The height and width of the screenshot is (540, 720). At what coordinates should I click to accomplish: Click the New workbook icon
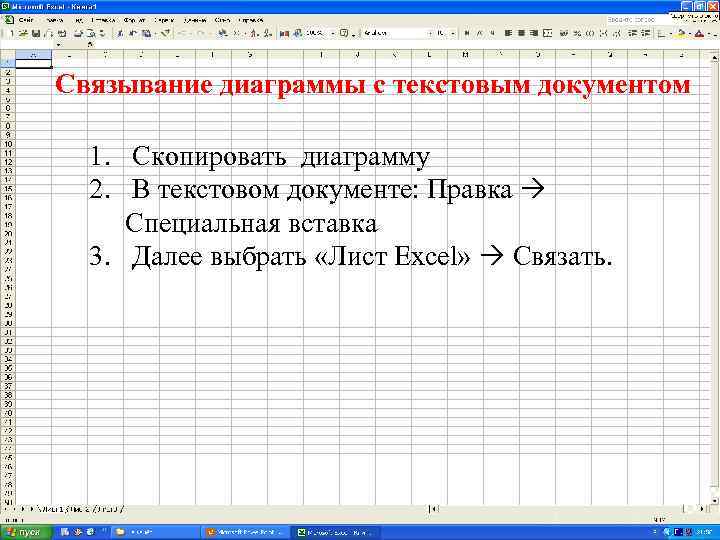tap(12, 33)
